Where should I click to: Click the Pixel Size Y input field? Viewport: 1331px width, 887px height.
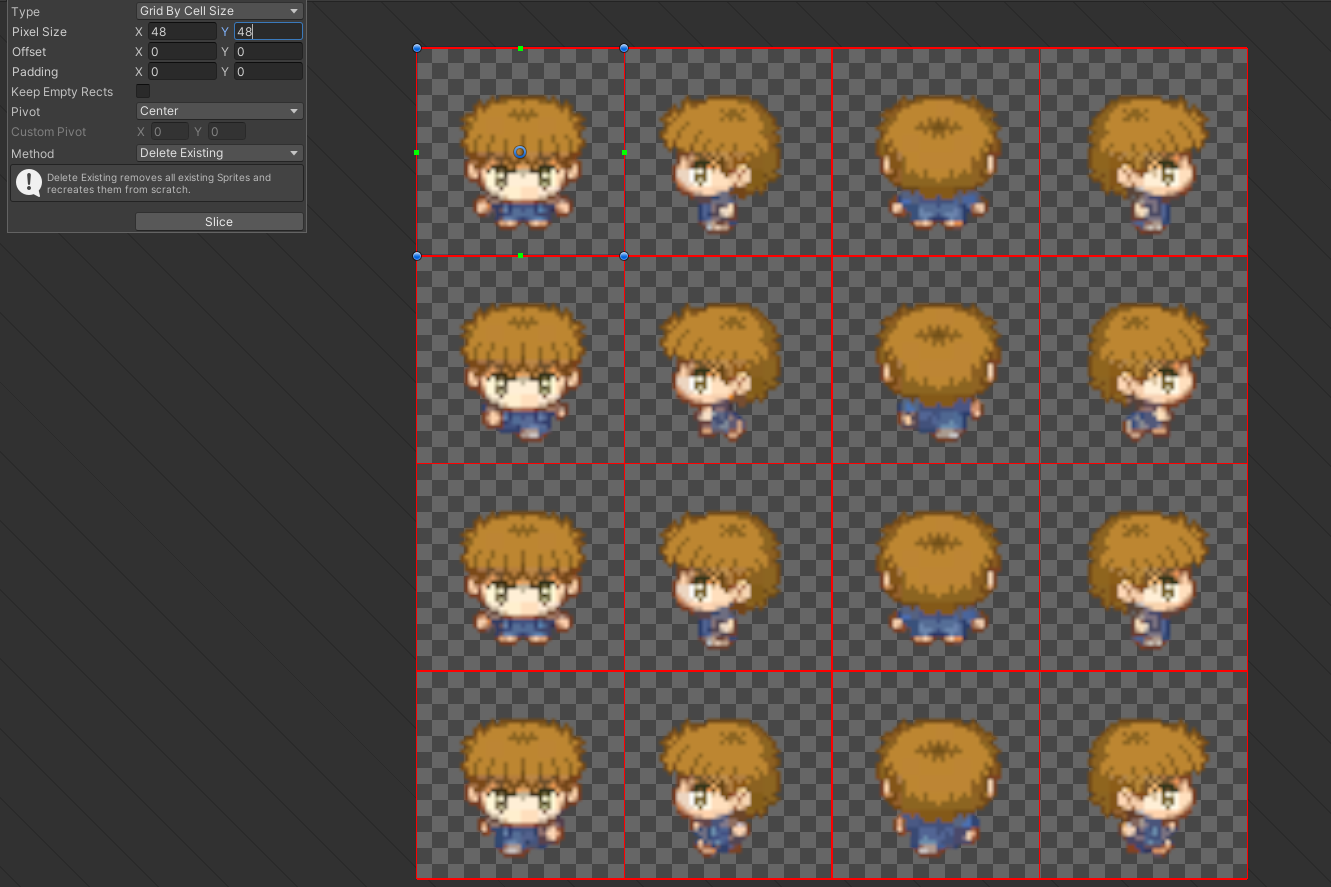(268, 32)
